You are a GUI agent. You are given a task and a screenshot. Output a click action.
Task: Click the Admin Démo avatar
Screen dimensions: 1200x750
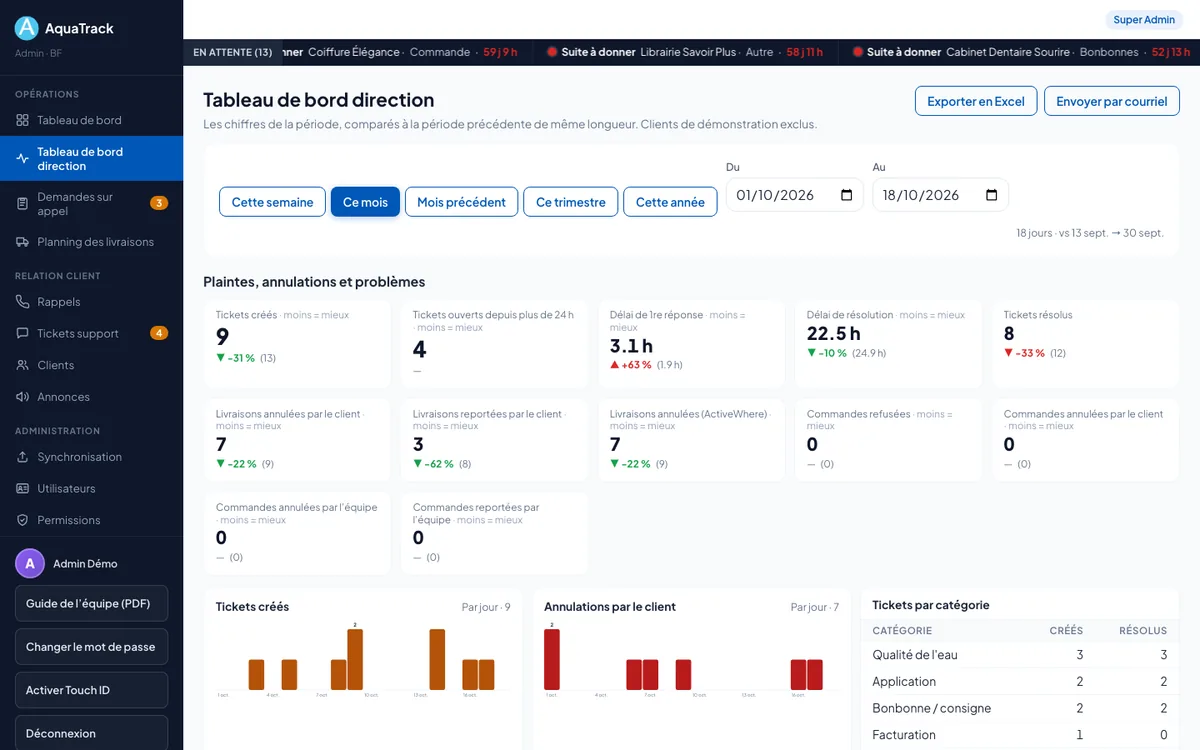coord(30,564)
